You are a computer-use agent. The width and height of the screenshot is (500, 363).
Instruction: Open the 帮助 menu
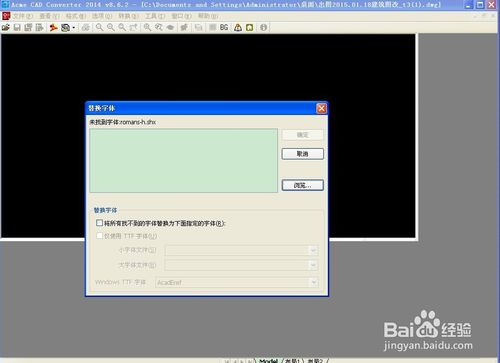click(x=208, y=16)
